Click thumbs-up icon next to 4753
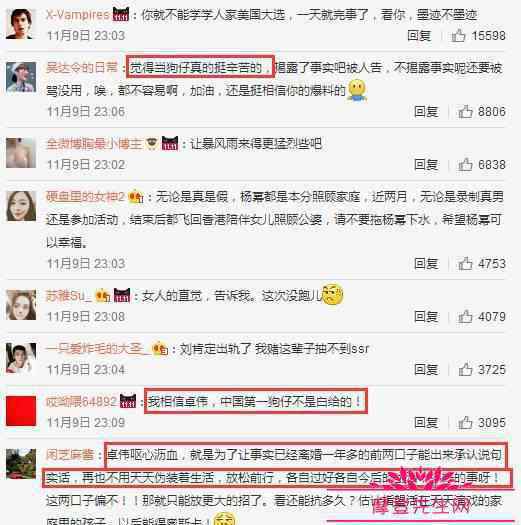 point(465,264)
